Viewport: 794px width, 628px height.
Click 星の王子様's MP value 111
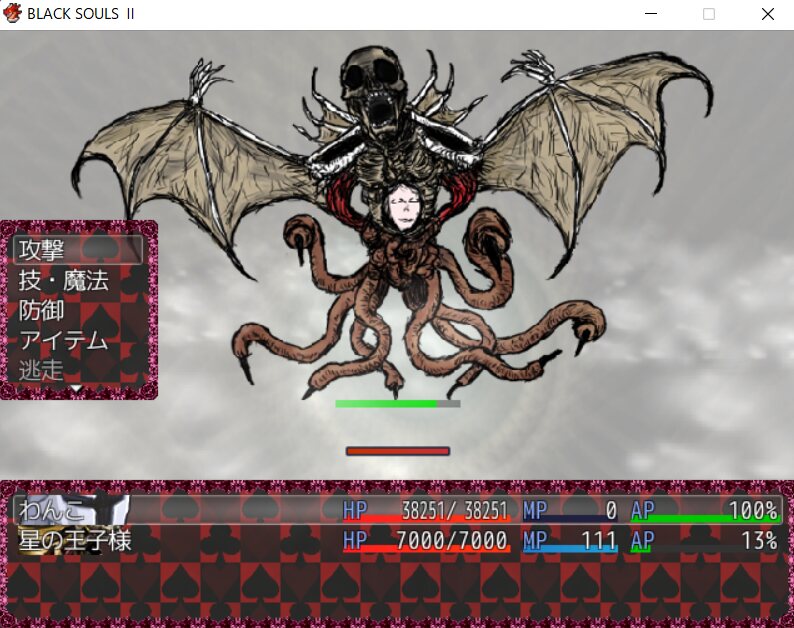pyautogui.click(x=599, y=540)
